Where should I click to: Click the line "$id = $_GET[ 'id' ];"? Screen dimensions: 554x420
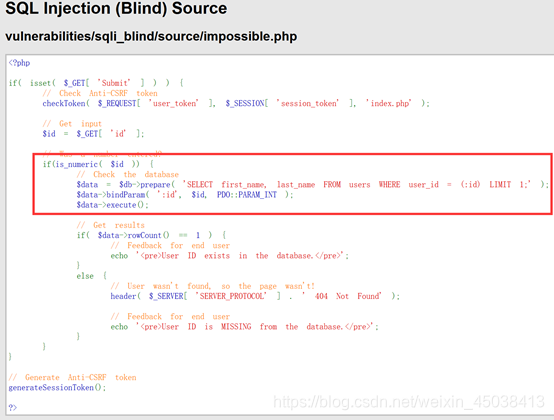coord(93,134)
